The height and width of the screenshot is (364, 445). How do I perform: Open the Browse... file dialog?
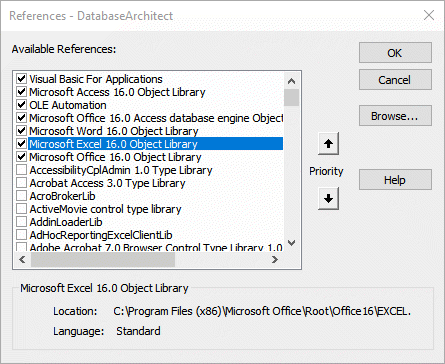tap(395, 116)
